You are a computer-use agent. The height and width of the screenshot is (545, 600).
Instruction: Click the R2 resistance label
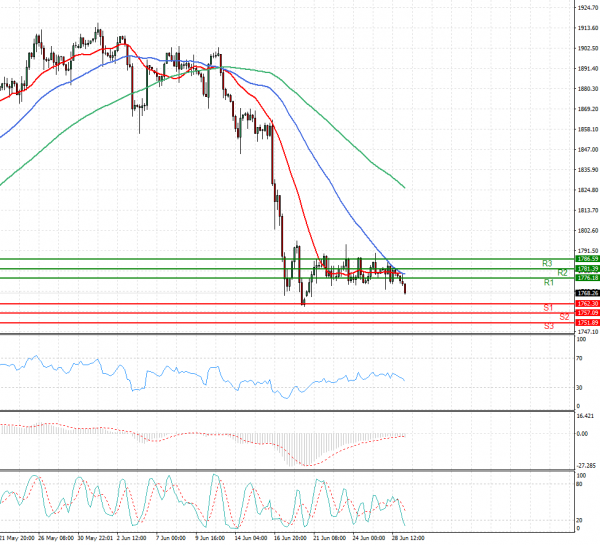(x=562, y=272)
